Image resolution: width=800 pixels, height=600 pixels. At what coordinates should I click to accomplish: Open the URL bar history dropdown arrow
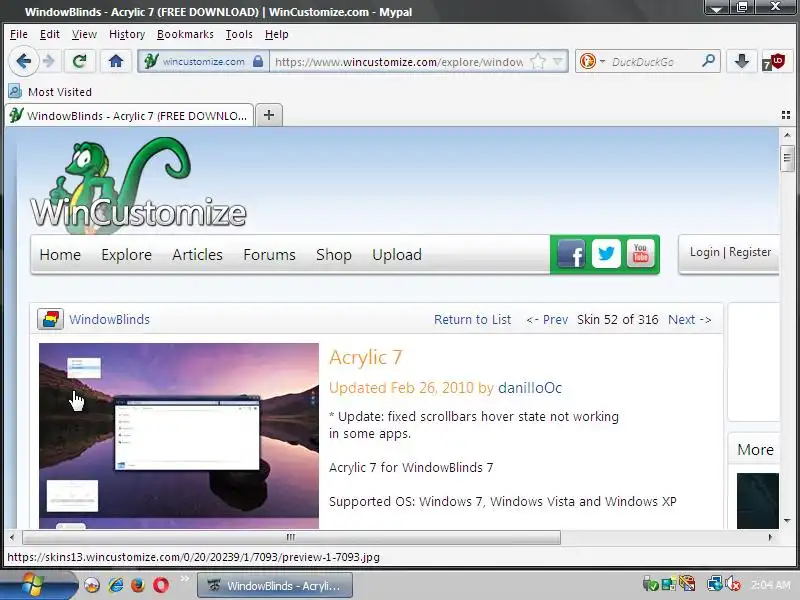pos(558,62)
